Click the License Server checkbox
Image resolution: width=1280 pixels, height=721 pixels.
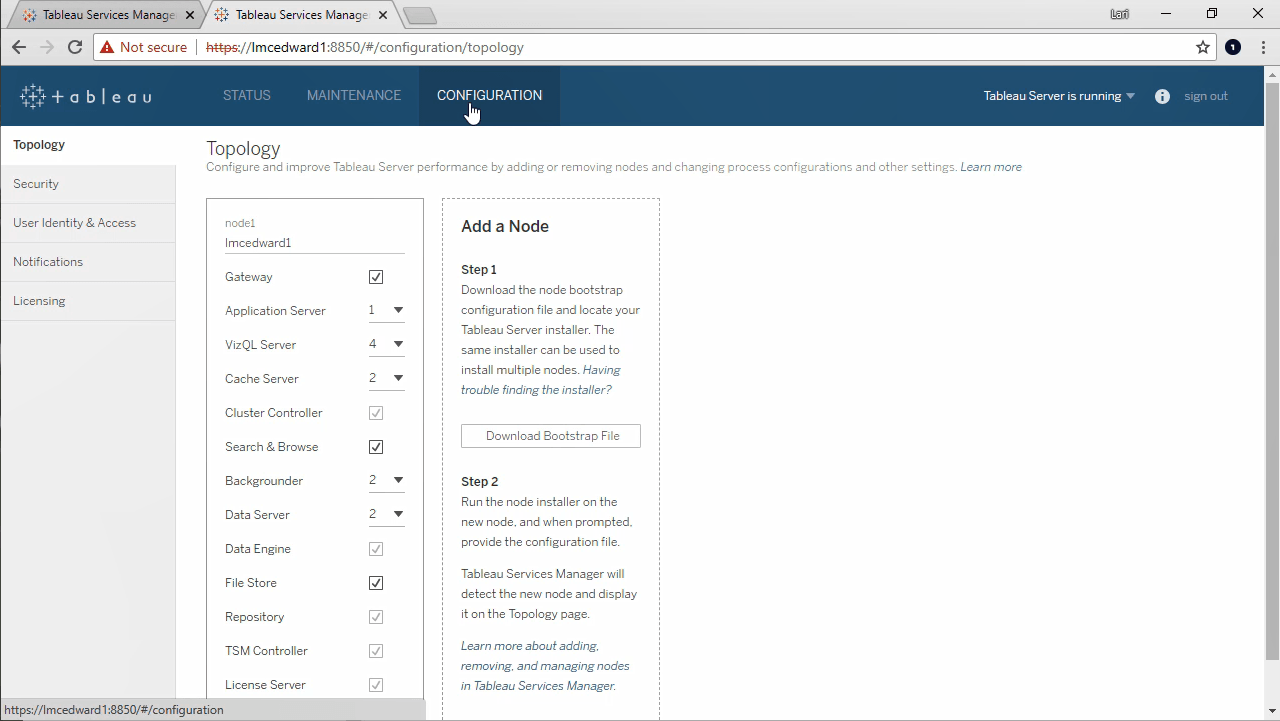(376, 685)
